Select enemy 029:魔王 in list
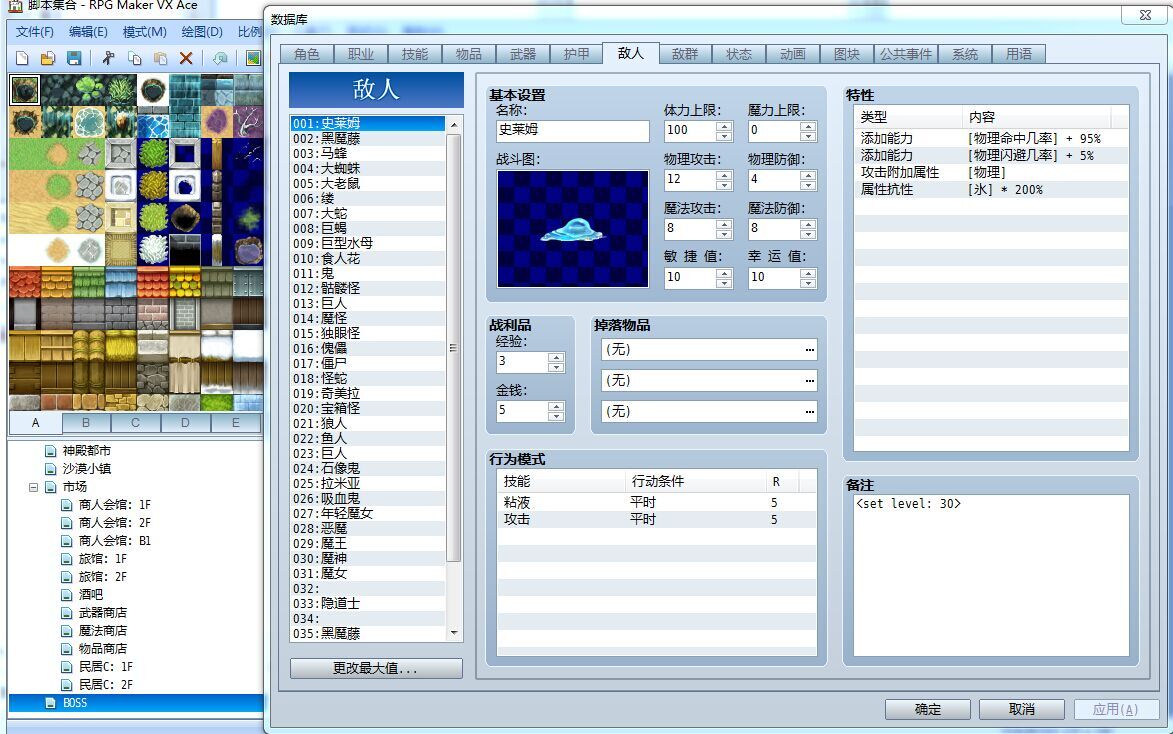 pos(367,543)
